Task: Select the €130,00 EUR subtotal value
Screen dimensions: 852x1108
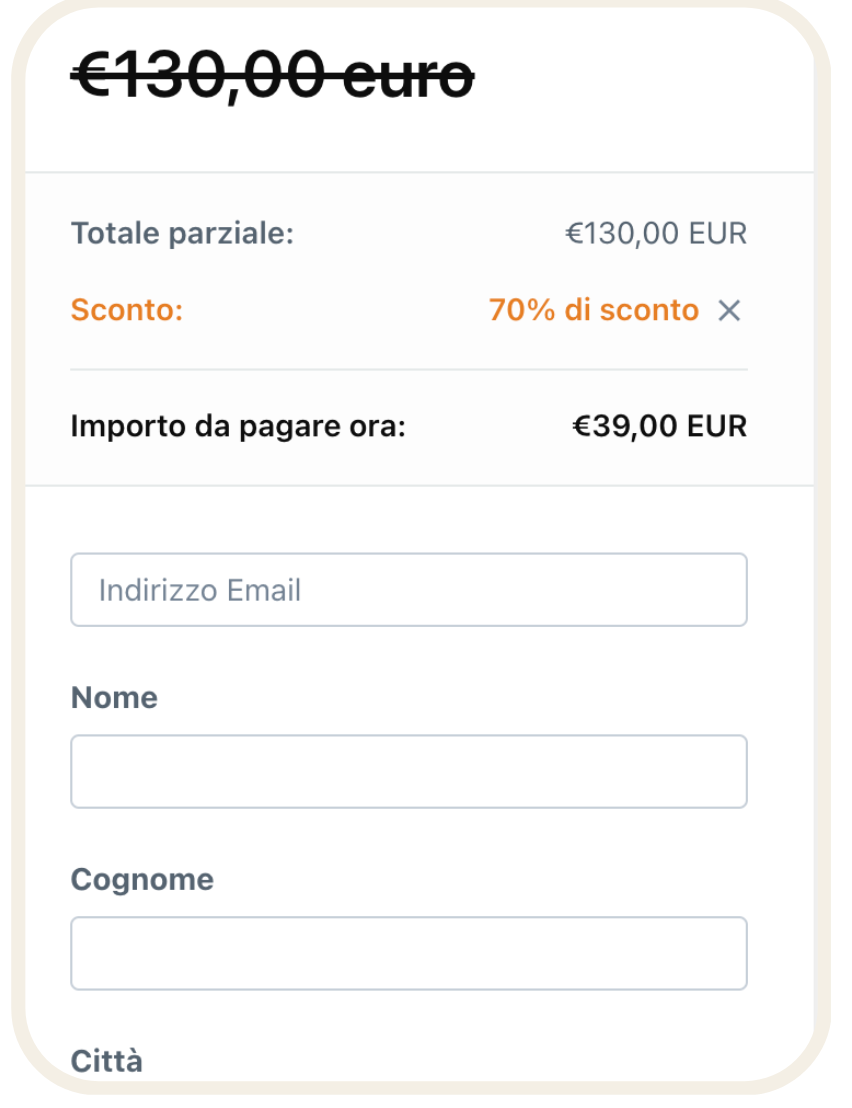Action: [656, 234]
